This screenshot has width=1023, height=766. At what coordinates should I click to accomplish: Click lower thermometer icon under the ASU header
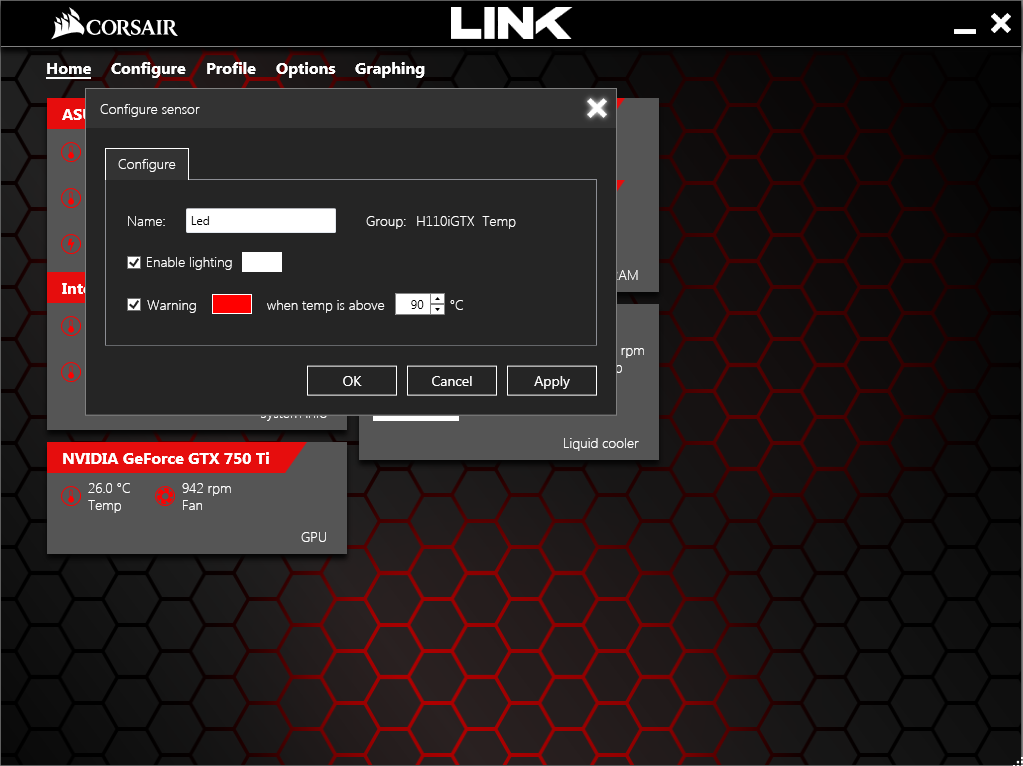click(70, 198)
